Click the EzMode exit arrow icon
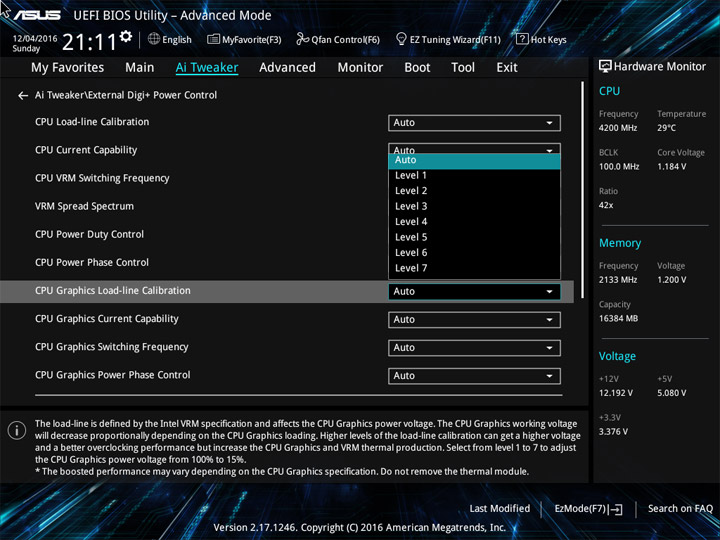 pyautogui.click(x=615, y=509)
